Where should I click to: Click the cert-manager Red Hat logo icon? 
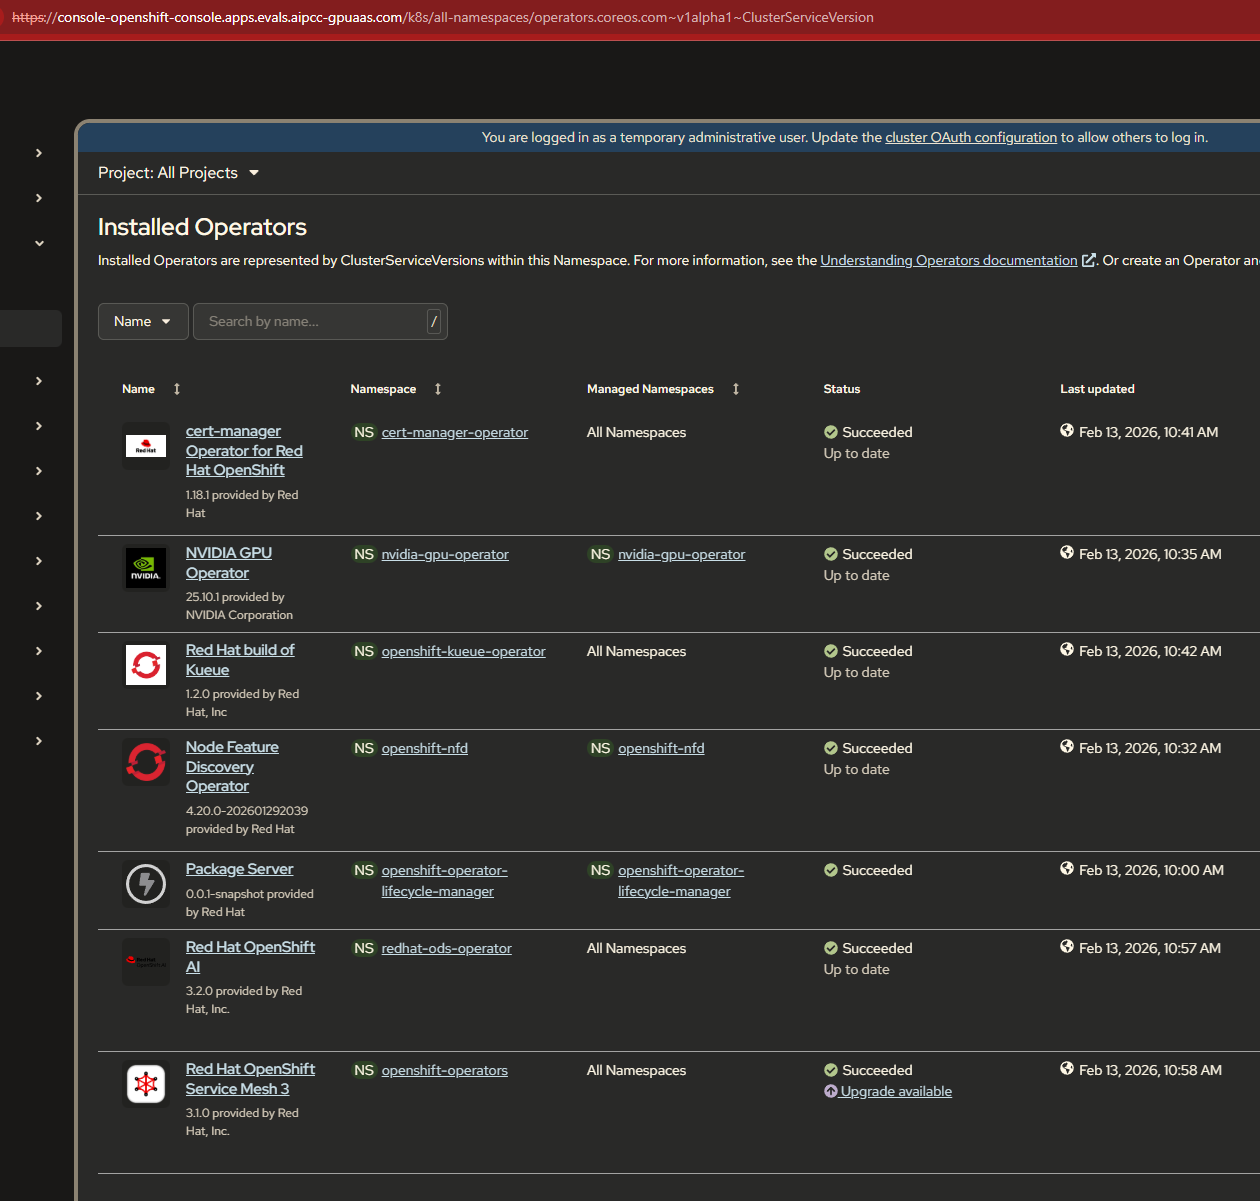pos(146,446)
